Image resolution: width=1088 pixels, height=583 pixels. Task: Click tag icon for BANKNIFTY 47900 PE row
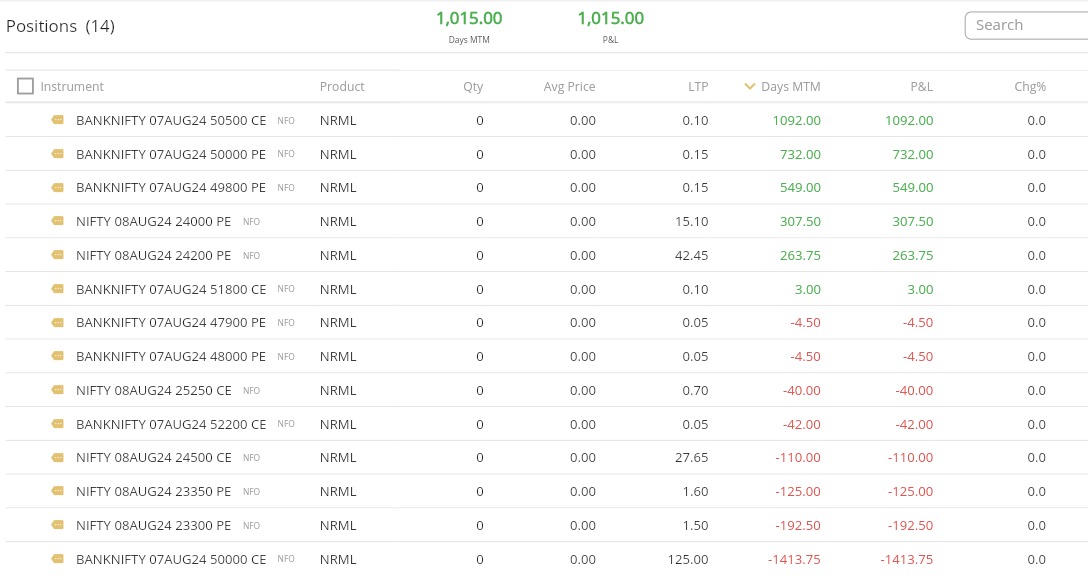pyautogui.click(x=58, y=323)
